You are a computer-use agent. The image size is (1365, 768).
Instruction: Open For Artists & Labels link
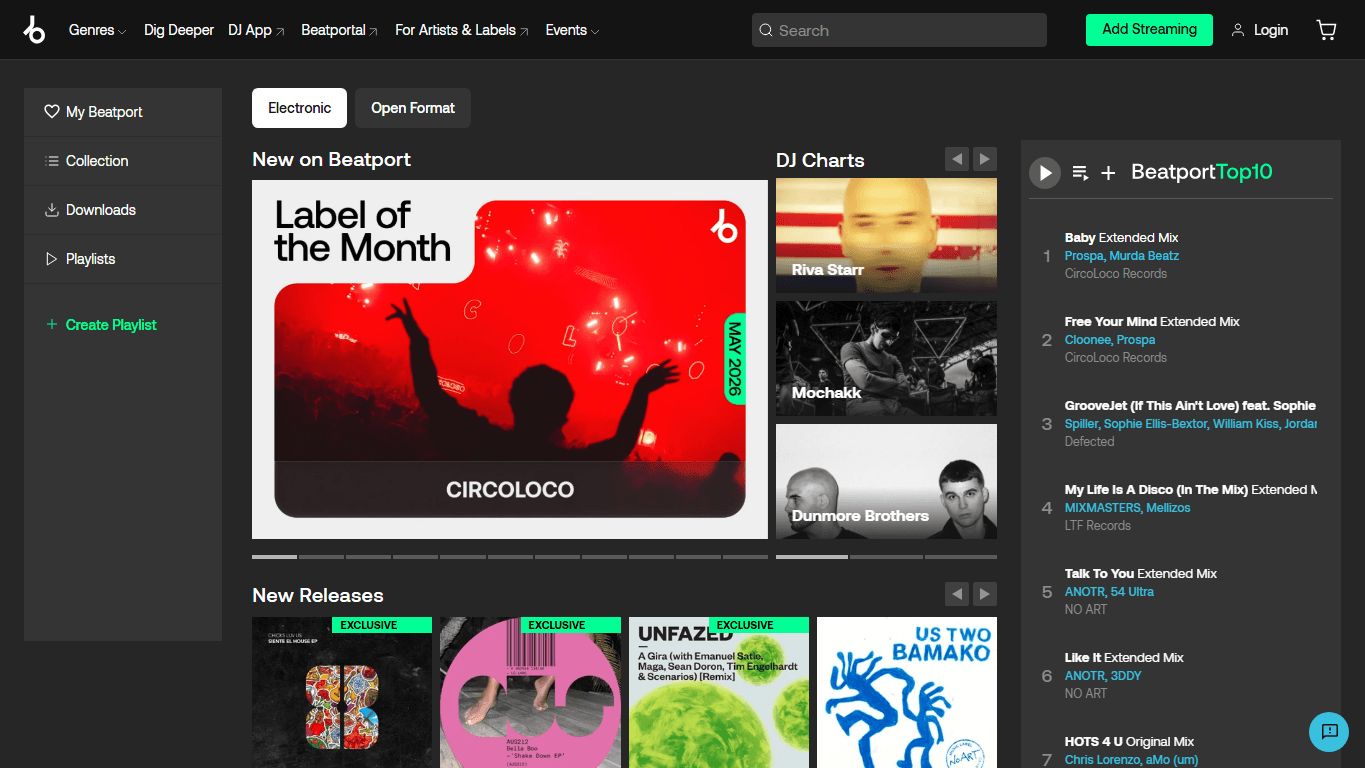462,30
